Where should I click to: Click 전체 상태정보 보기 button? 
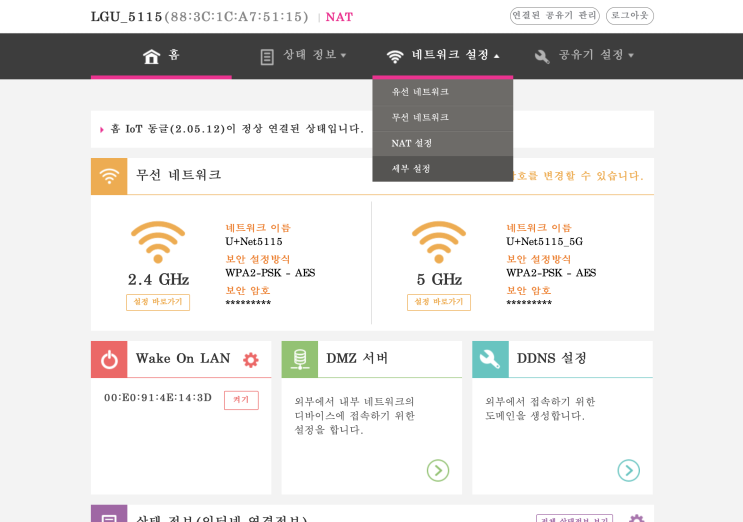point(574,519)
